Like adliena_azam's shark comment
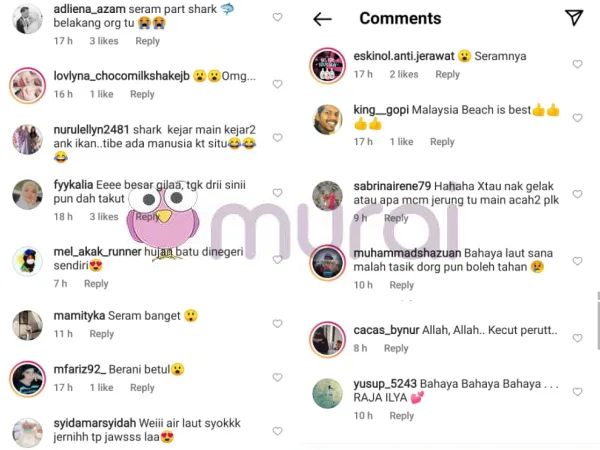Viewport: 600px width, 450px height. [x=277, y=17]
